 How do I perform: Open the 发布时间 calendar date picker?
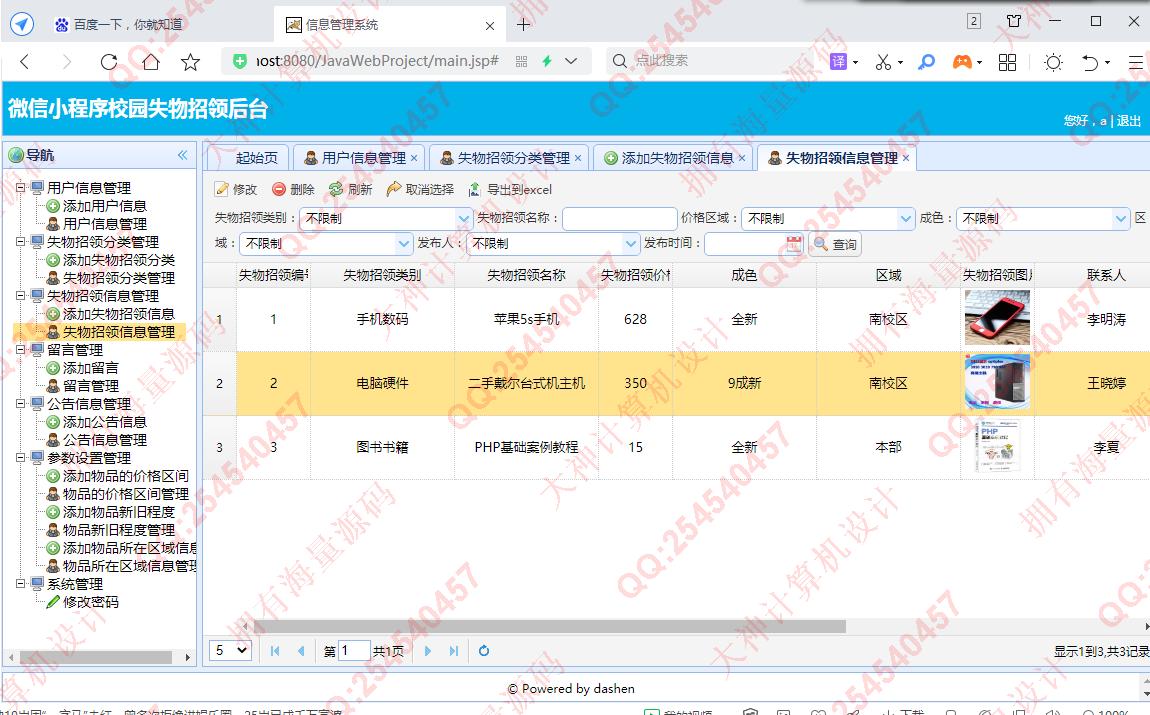click(794, 243)
